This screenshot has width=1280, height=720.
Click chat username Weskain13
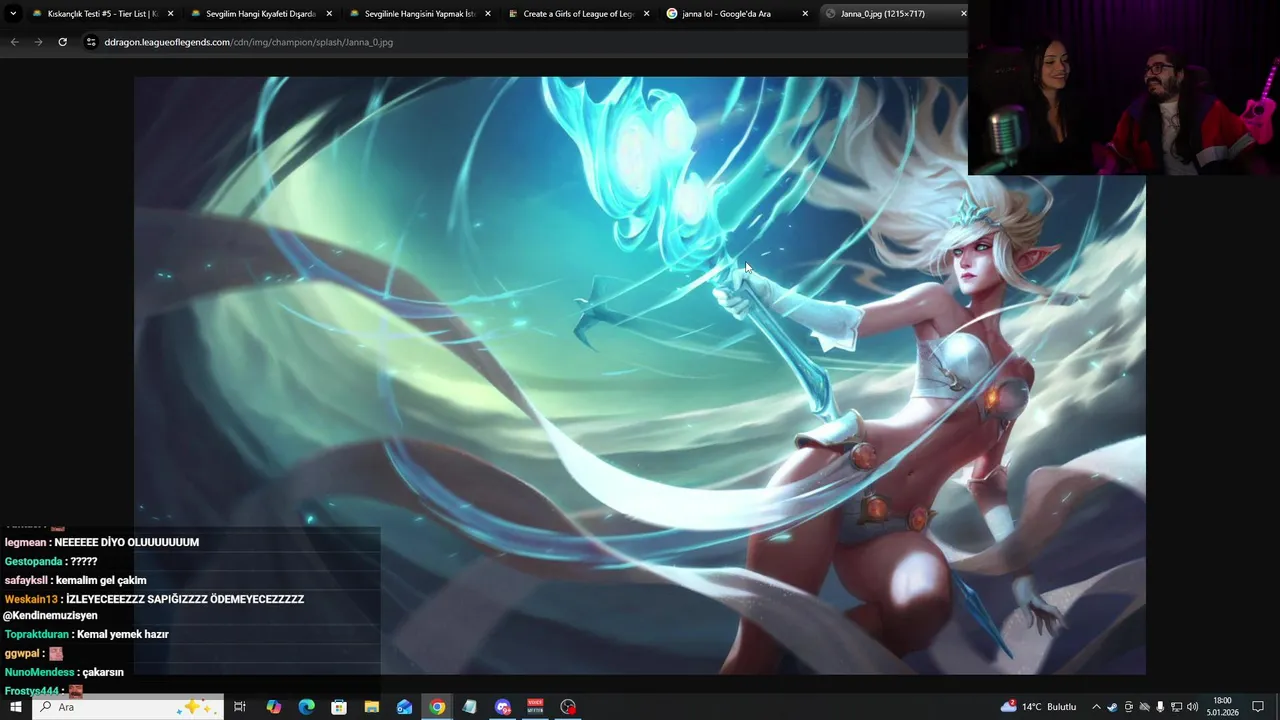pos(31,599)
